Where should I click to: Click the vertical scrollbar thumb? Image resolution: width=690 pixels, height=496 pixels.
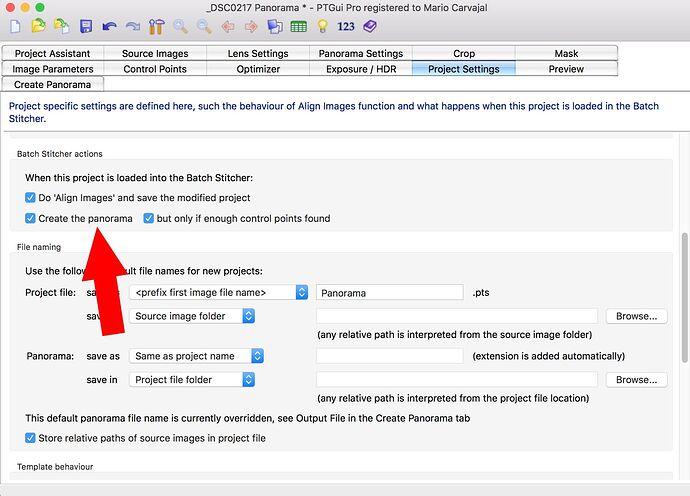pos(685,298)
